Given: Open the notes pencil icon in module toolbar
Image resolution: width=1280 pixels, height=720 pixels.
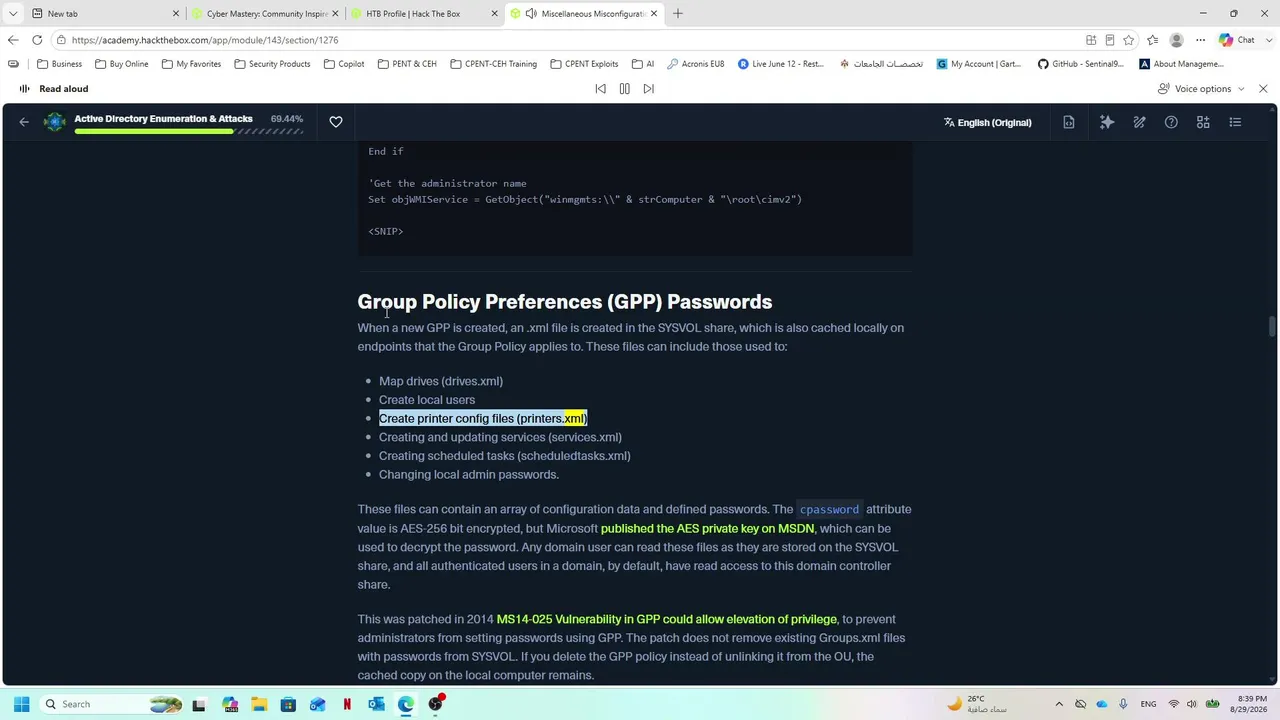Looking at the screenshot, I should [1139, 122].
